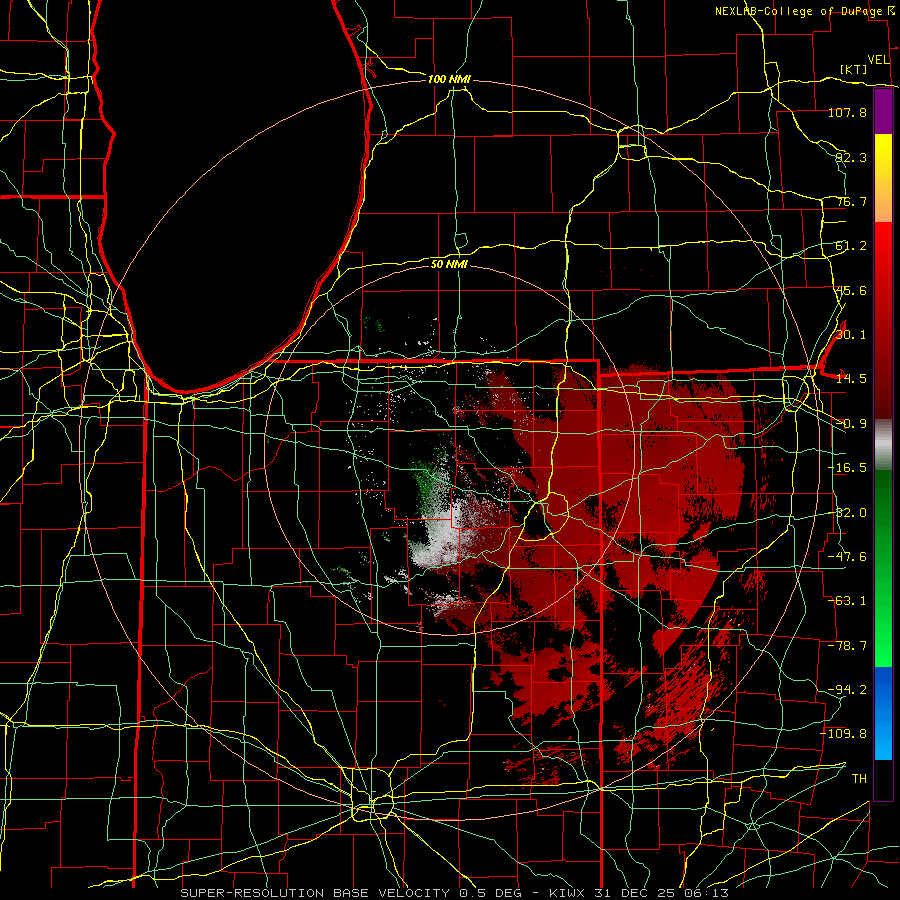The width and height of the screenshot is (900, 900).
Task: Select the 45.6 velocity scale value
Action: tap(851, 290)
